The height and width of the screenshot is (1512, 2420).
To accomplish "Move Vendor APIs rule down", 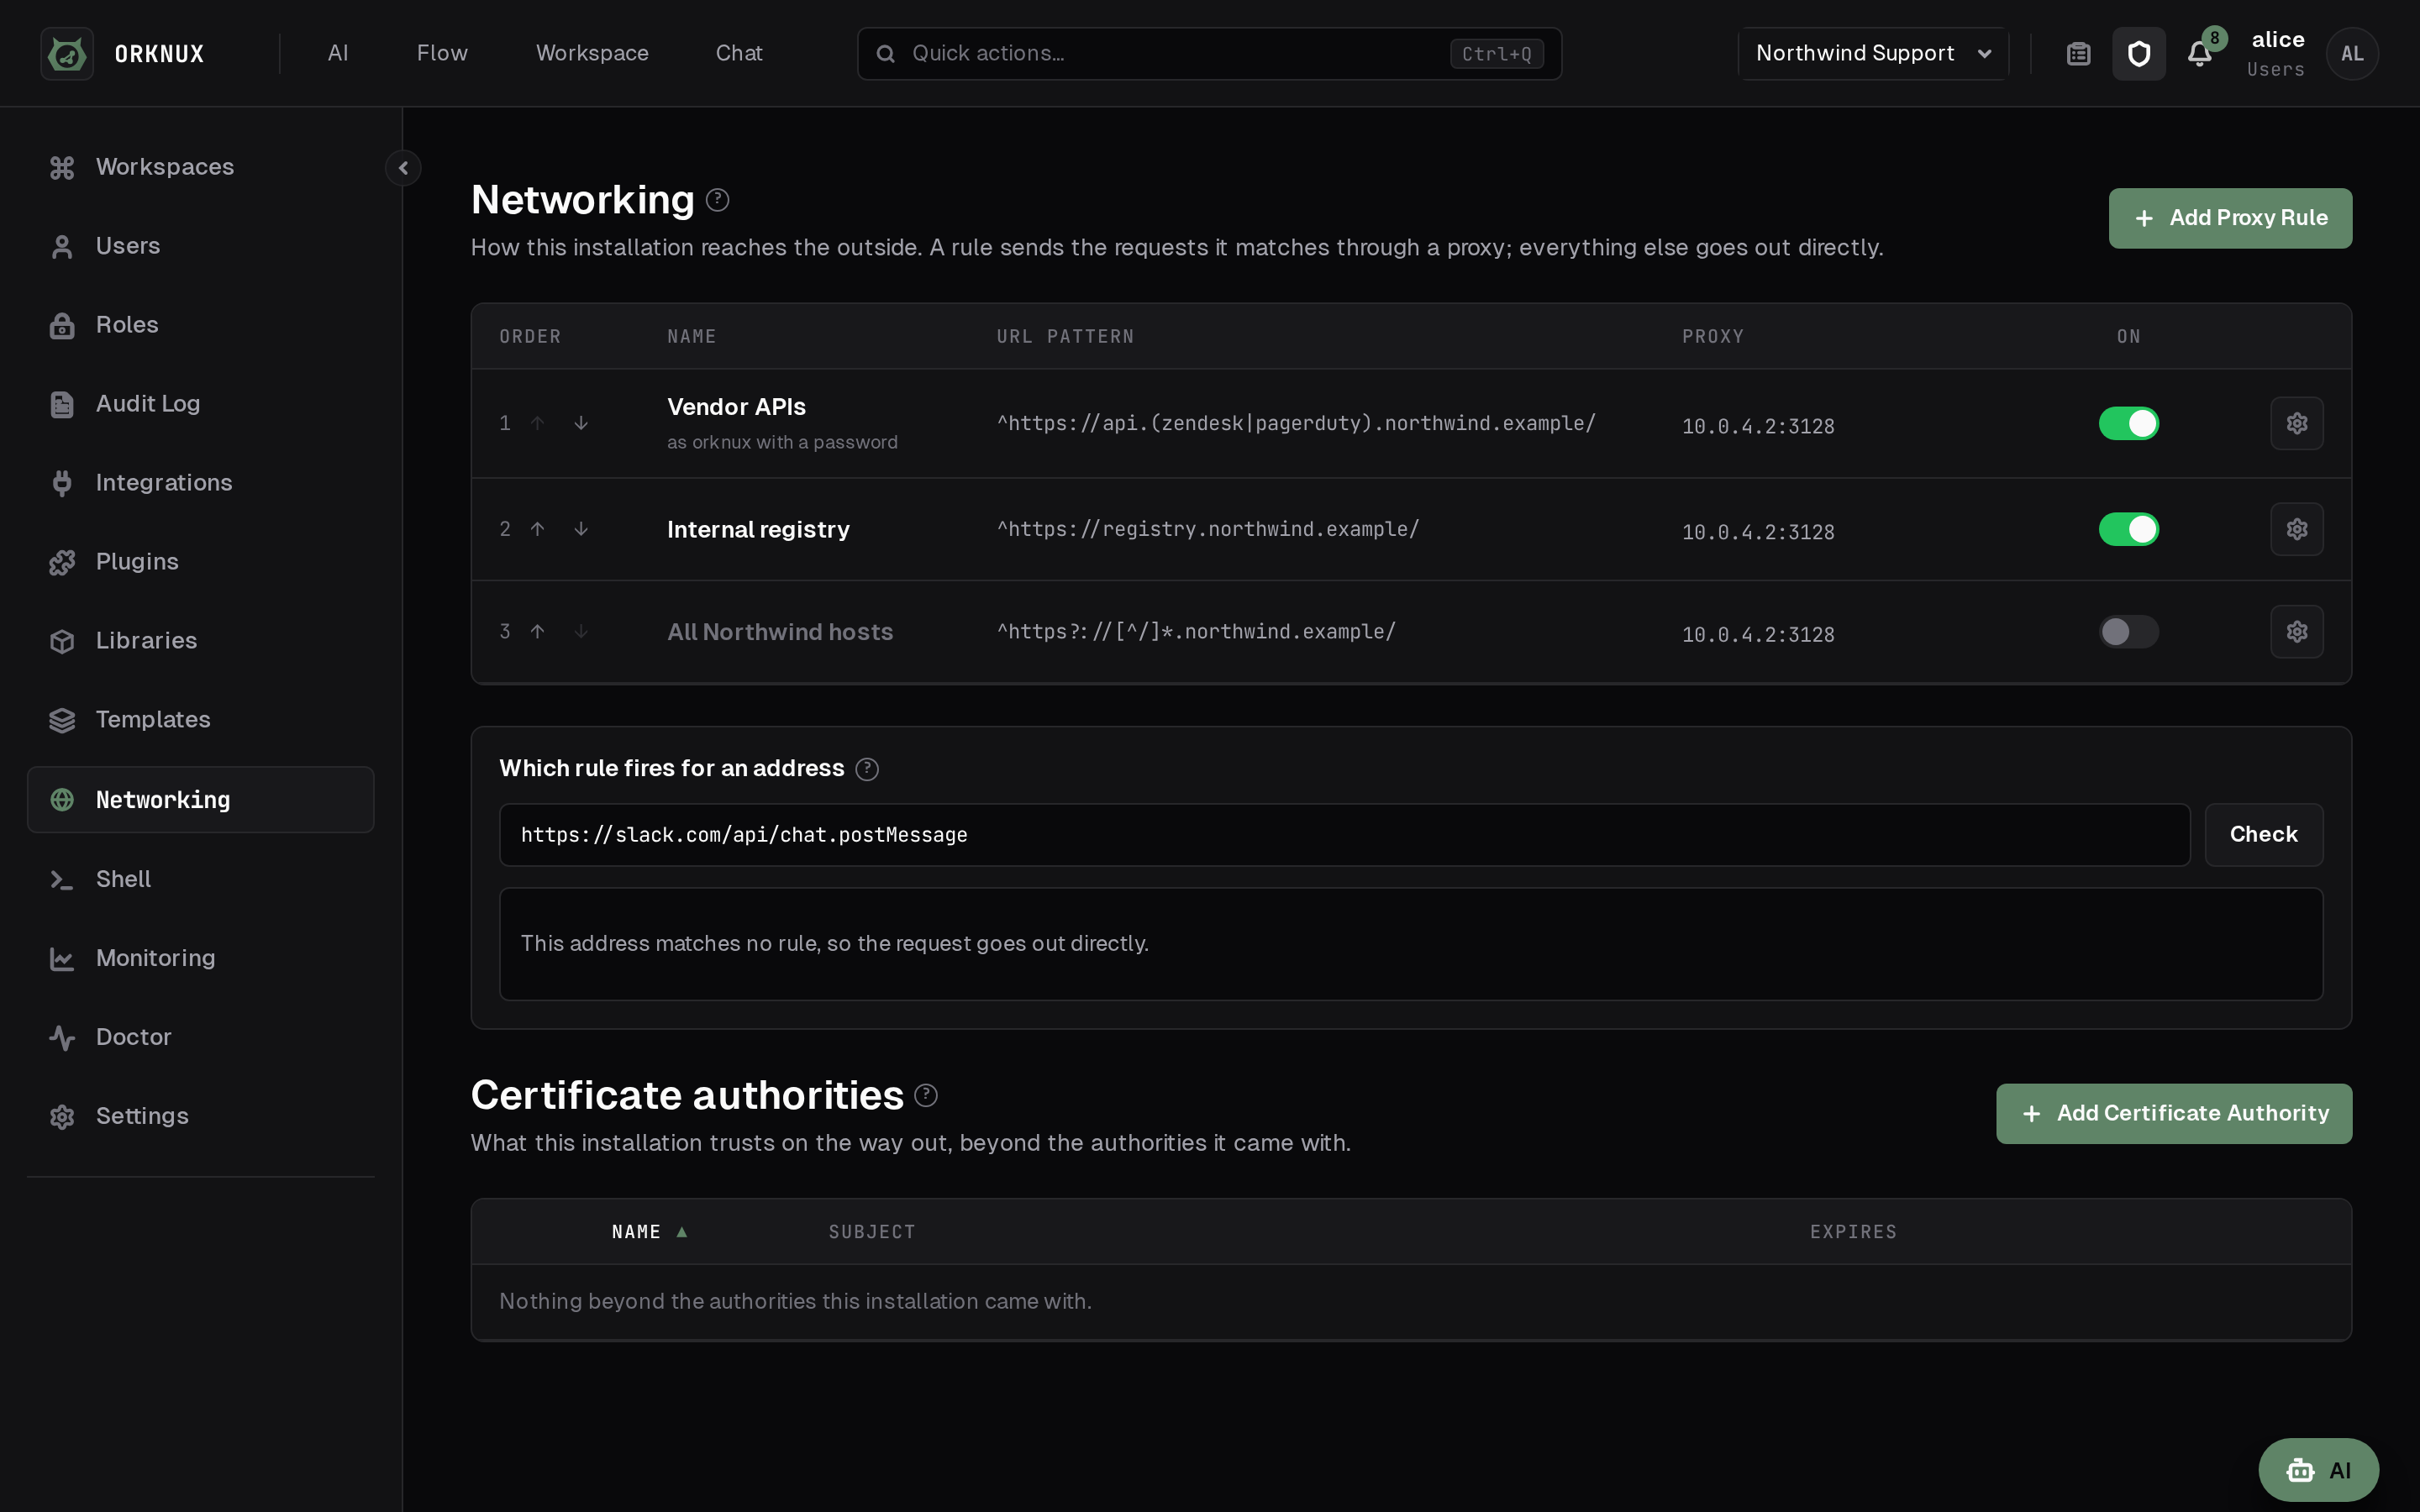I will point(581,423).
